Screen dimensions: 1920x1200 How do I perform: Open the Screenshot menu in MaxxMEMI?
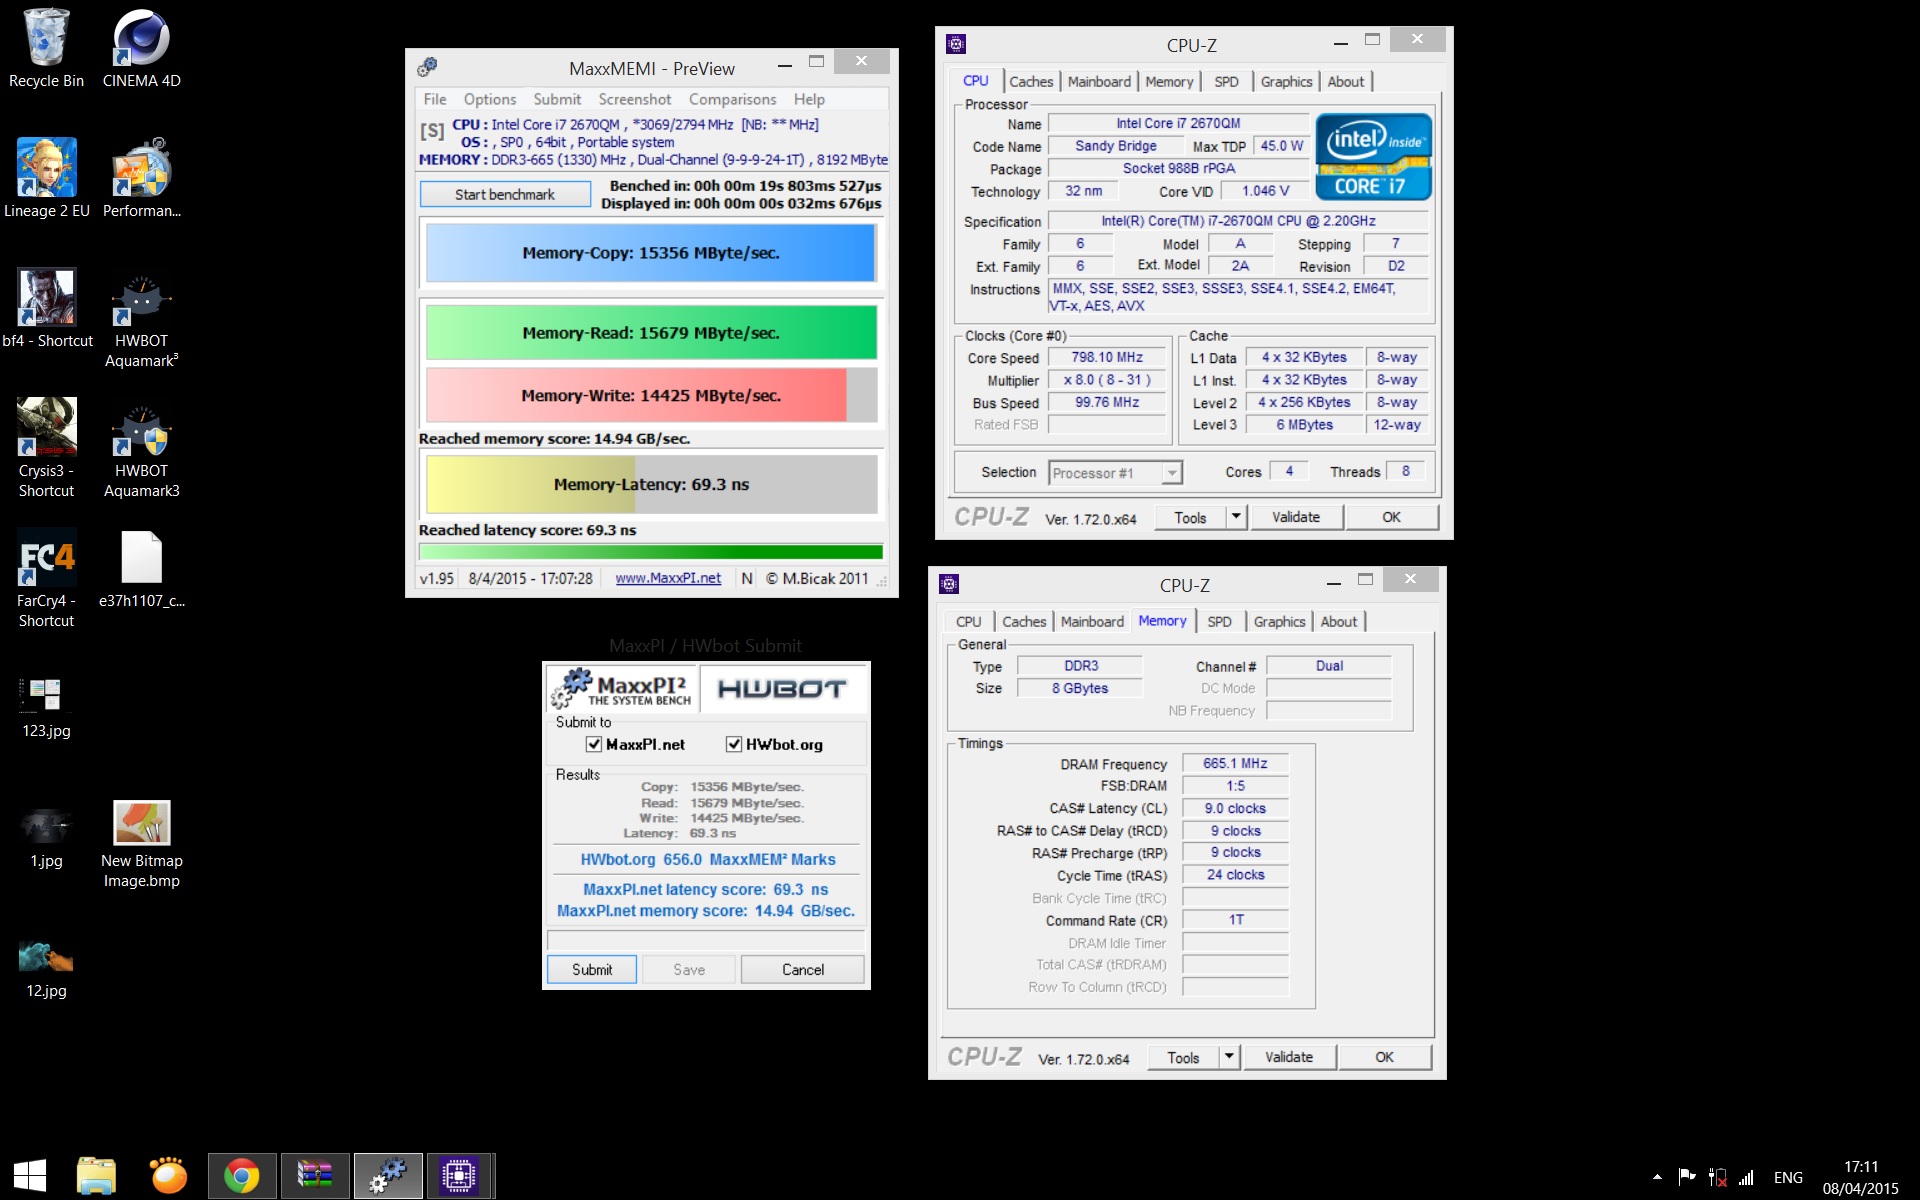coord(635,99)
